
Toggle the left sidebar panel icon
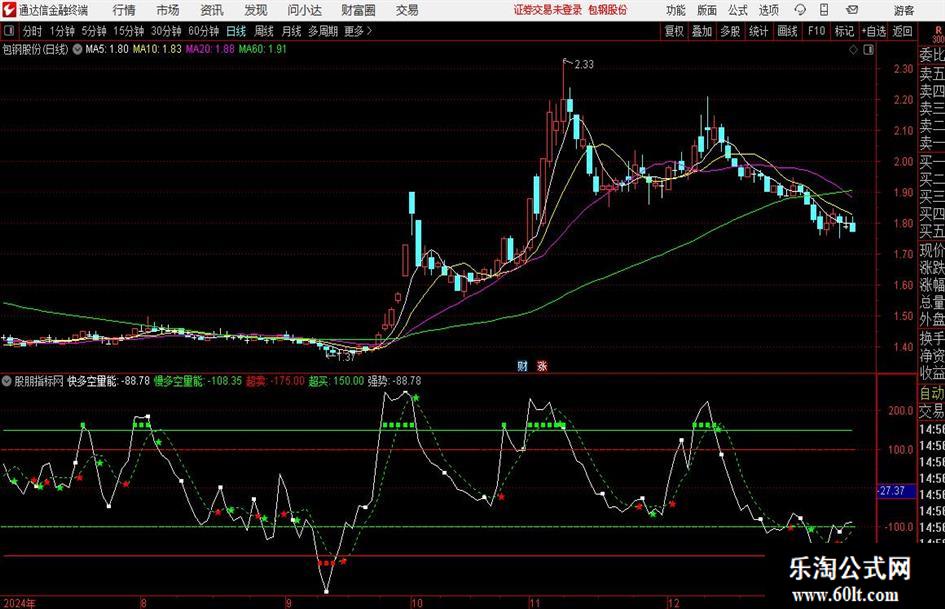point(9,31)
